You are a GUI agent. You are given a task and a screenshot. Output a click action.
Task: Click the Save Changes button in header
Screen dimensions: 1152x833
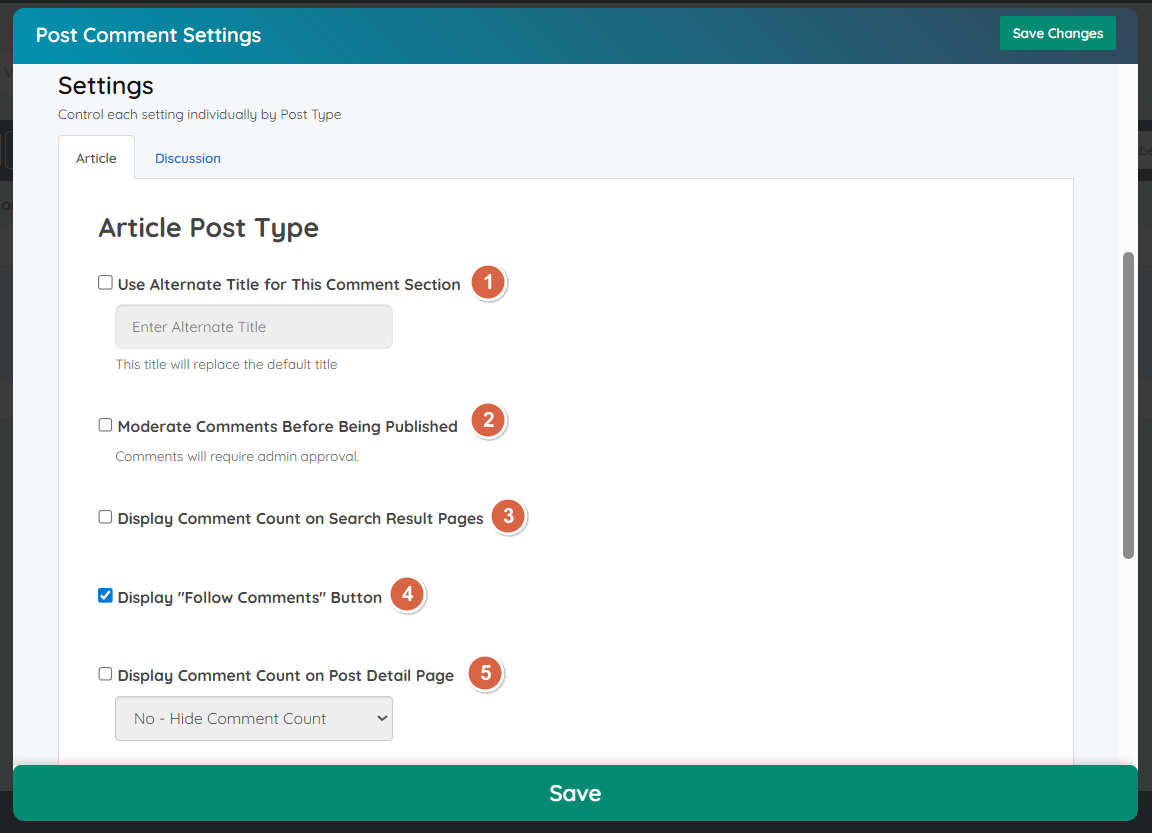[x=1057, y=33]
